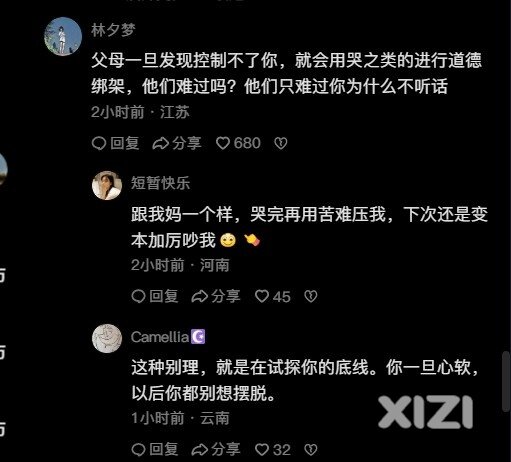Open 短暂快乐's profile avatar
The width and height of the screenshot is (511, 462).
coord(107,185)
